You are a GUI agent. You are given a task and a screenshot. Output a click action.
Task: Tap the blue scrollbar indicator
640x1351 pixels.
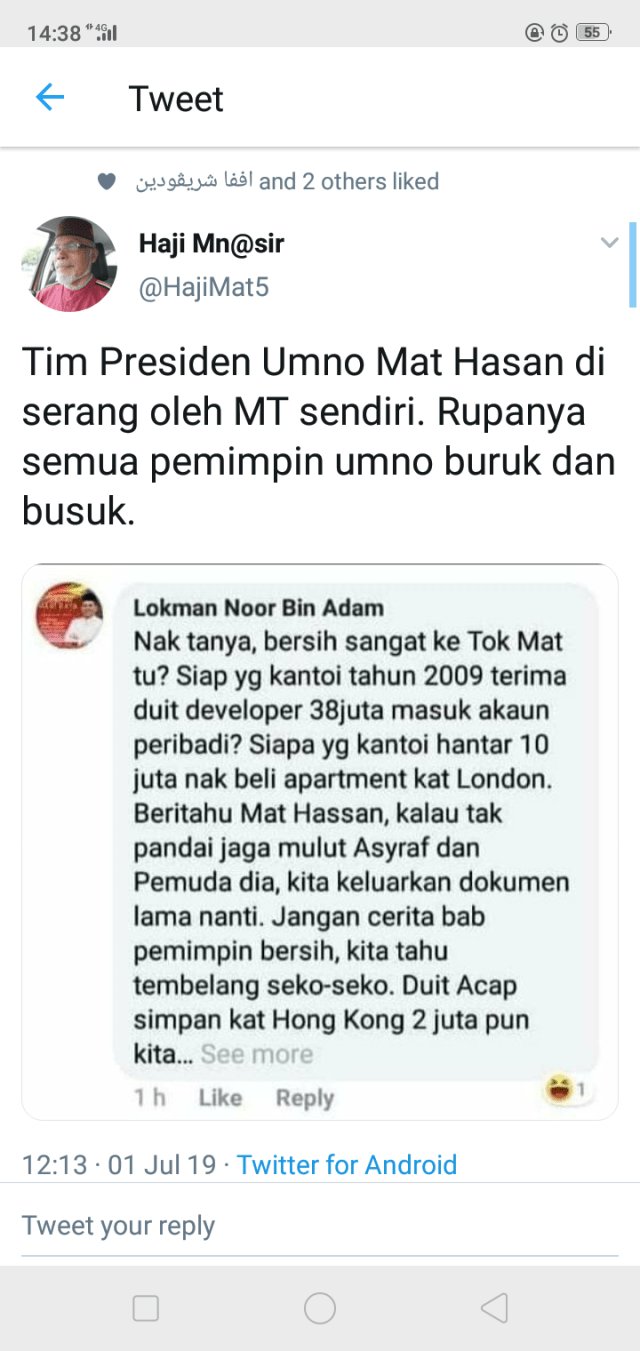pyautogui.click(x=632, y=264)
